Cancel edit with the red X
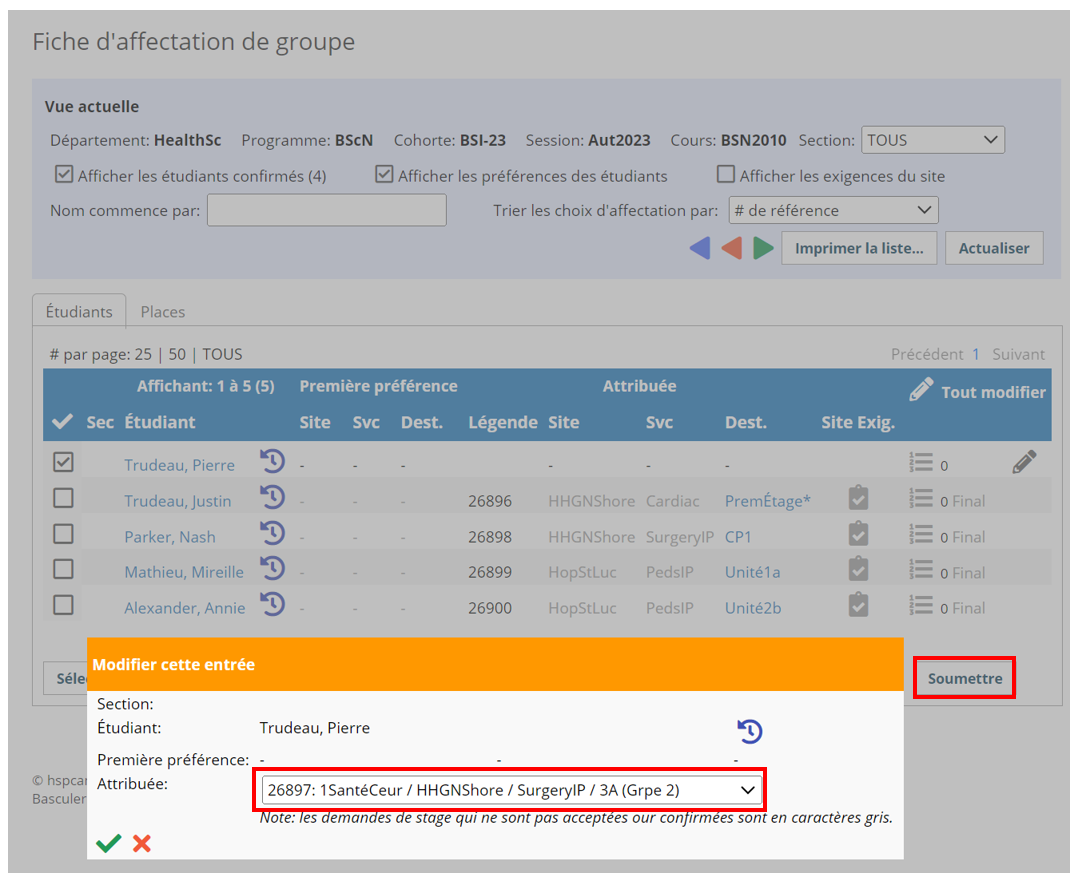1070x874 pixels. coord(142,843)
